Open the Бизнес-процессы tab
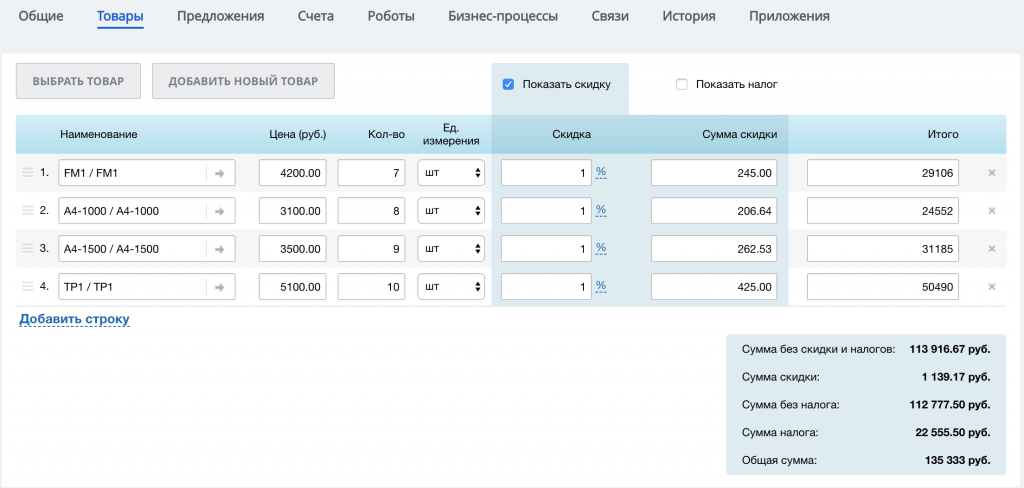 (x=503, y=17)
